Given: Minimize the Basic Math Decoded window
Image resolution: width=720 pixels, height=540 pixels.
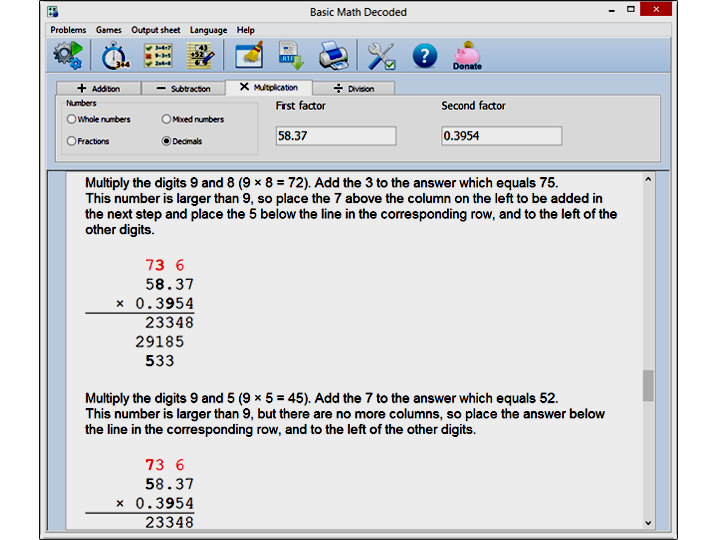Looking at the screenshot, I should (x=612, y=10).
